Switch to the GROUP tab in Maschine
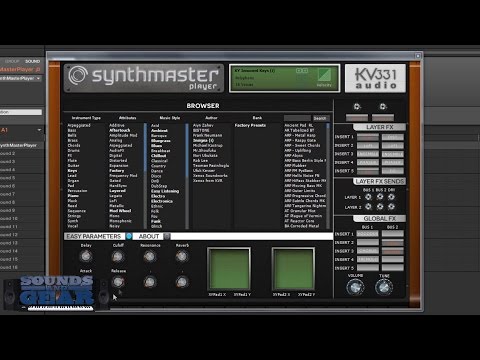Viewport: 480px width, 360px height. click(12, 61)
